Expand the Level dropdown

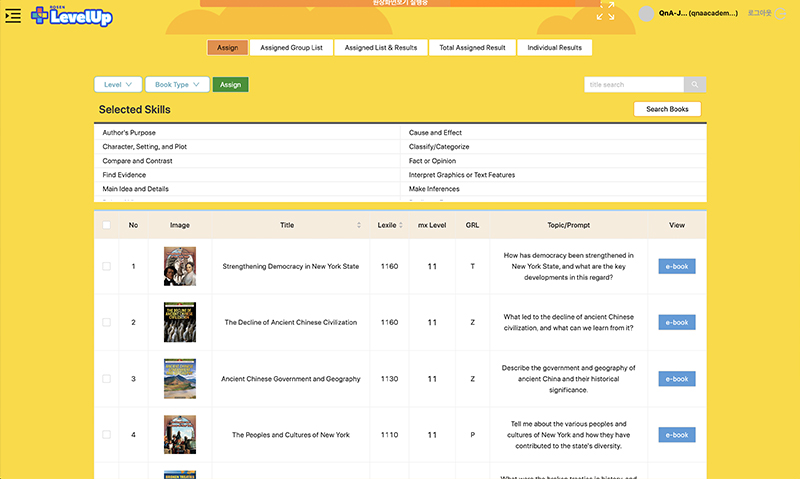(x=117, y=85)
